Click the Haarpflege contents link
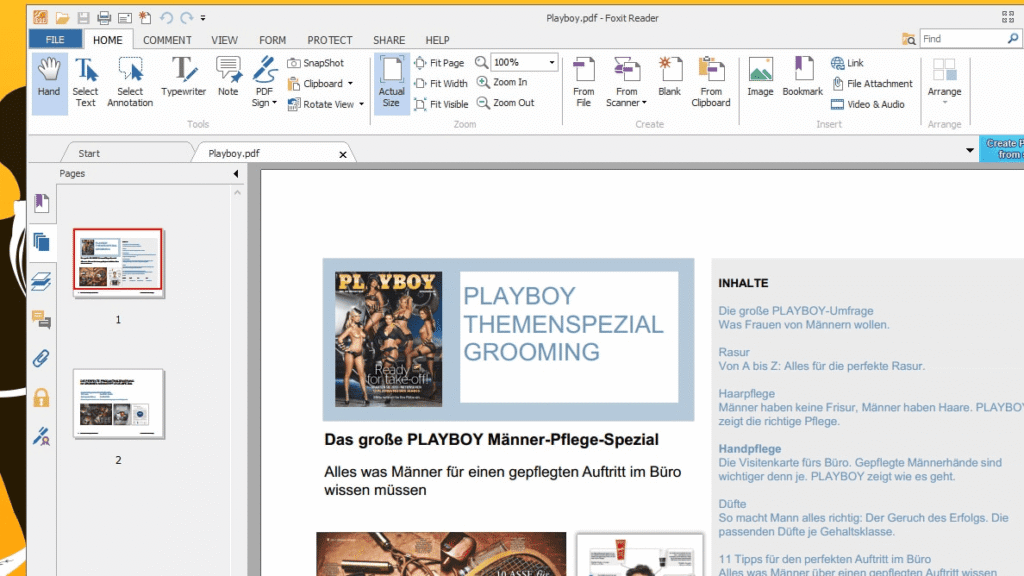This screenshot has width=1024, height=576. click(x=746, y=394)
